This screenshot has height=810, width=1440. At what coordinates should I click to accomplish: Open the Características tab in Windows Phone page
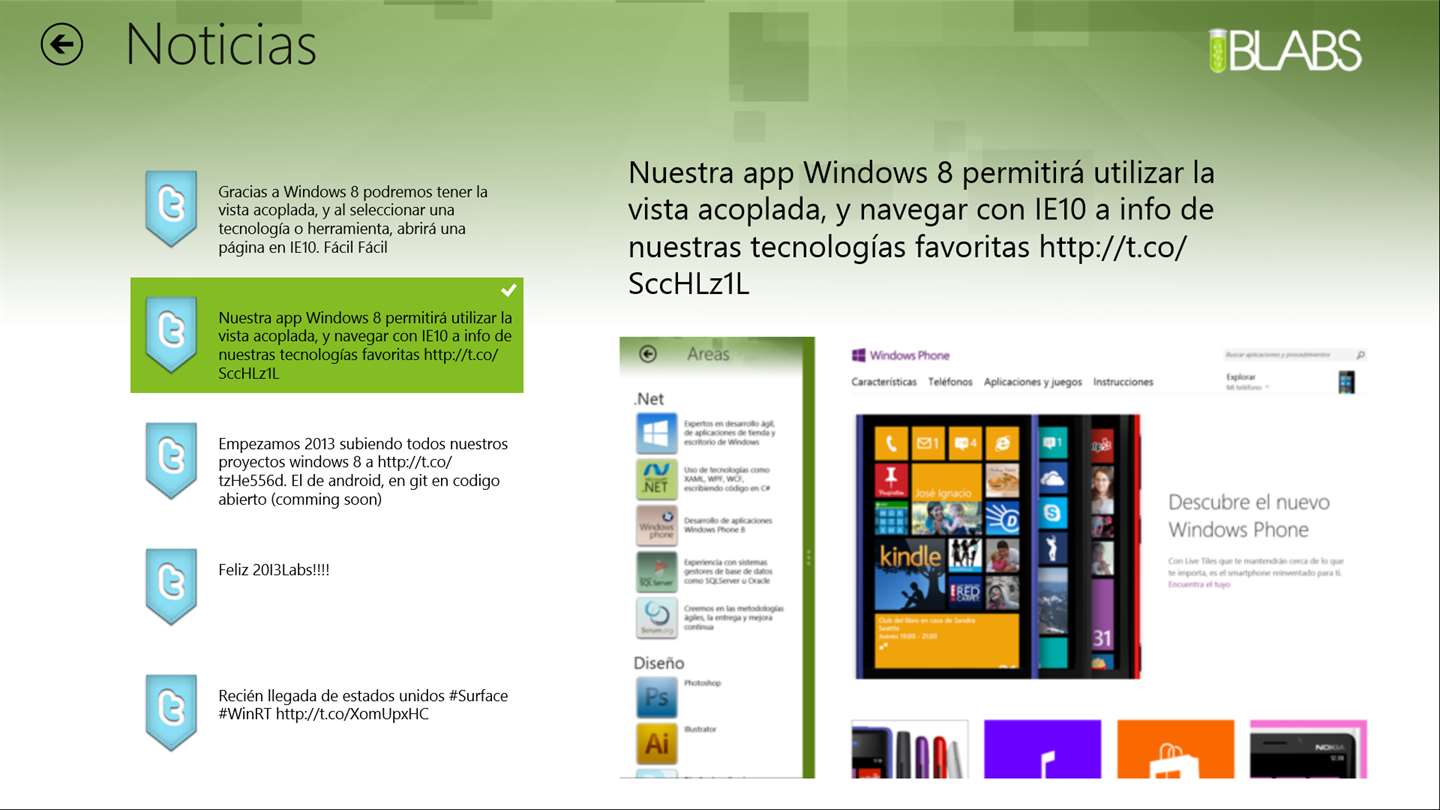(x=884, y=382)
